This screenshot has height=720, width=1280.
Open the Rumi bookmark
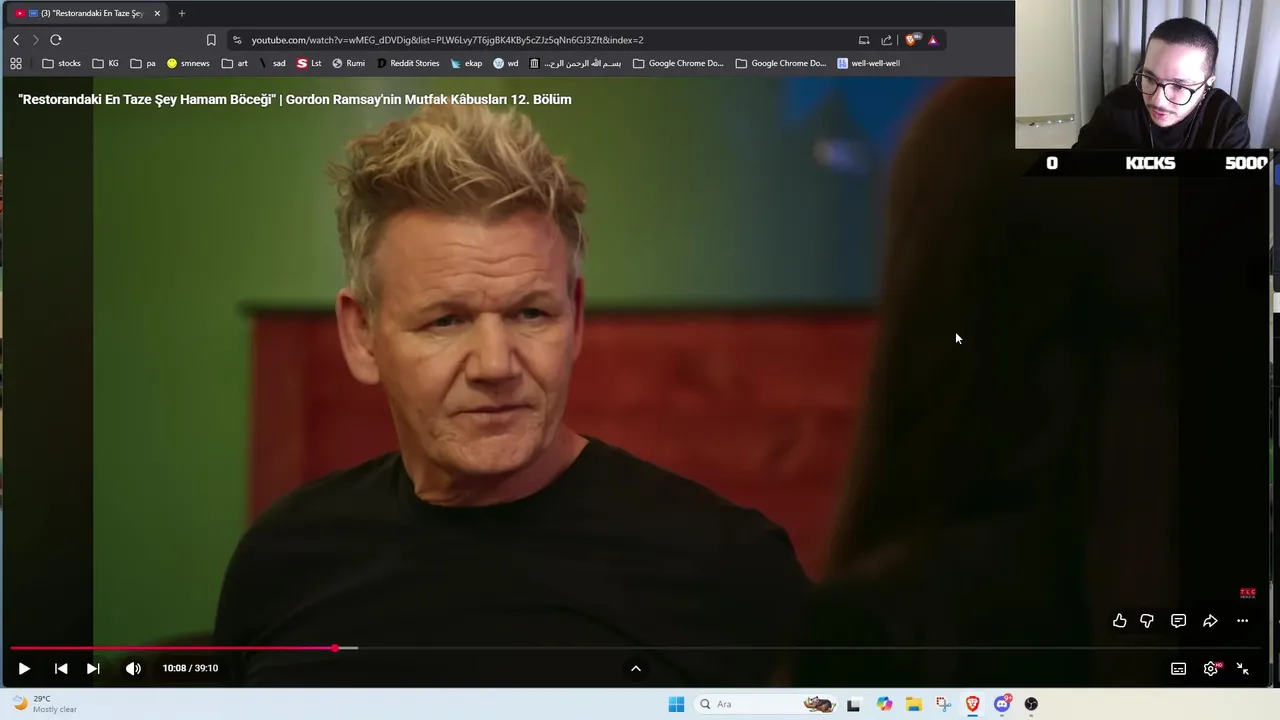pos(348,63)
